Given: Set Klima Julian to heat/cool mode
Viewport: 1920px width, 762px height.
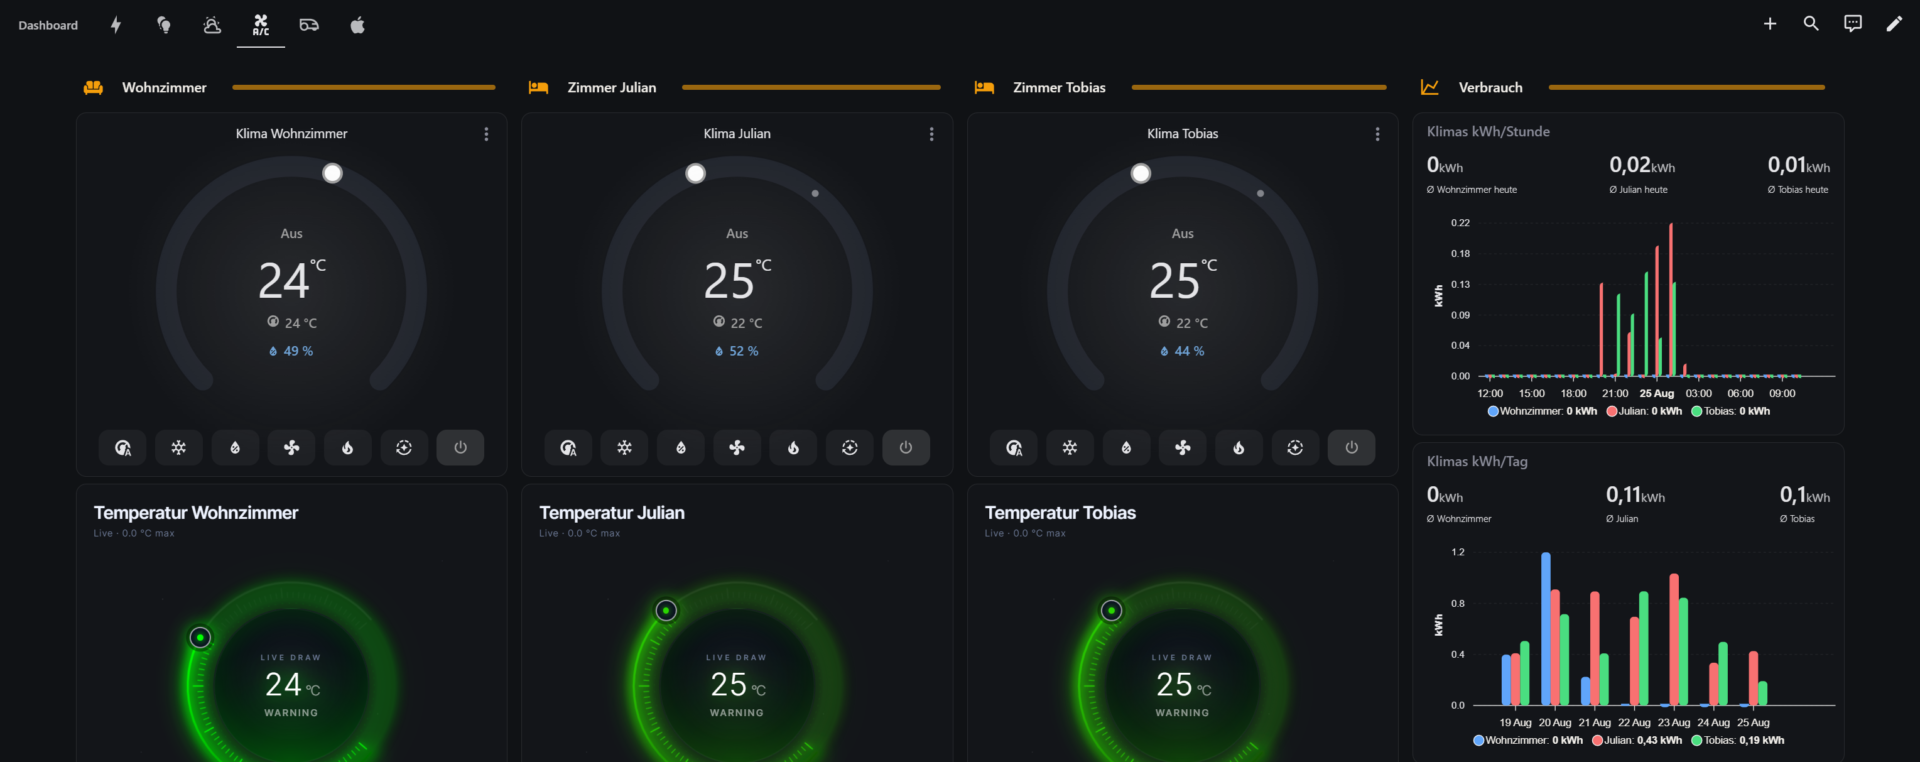Looking at the screenshot, I should tap(850, 448).
